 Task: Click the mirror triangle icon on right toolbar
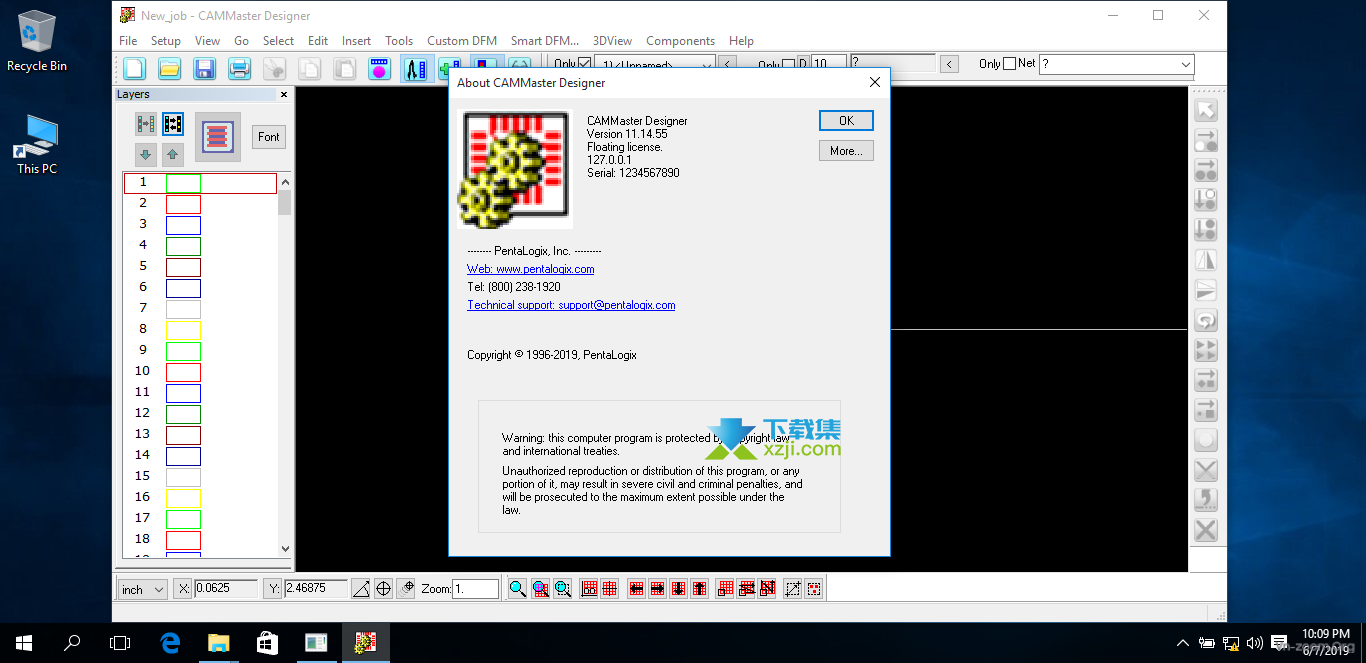point(1206,261)
